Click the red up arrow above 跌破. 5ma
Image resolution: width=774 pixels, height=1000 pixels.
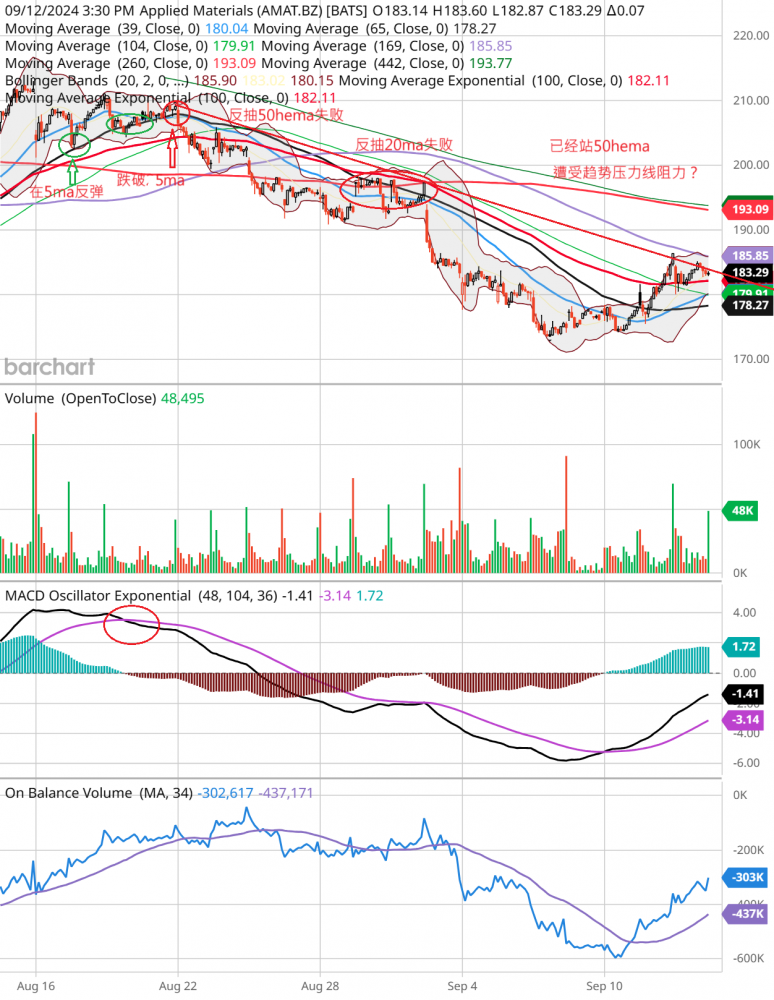(173, 151)
